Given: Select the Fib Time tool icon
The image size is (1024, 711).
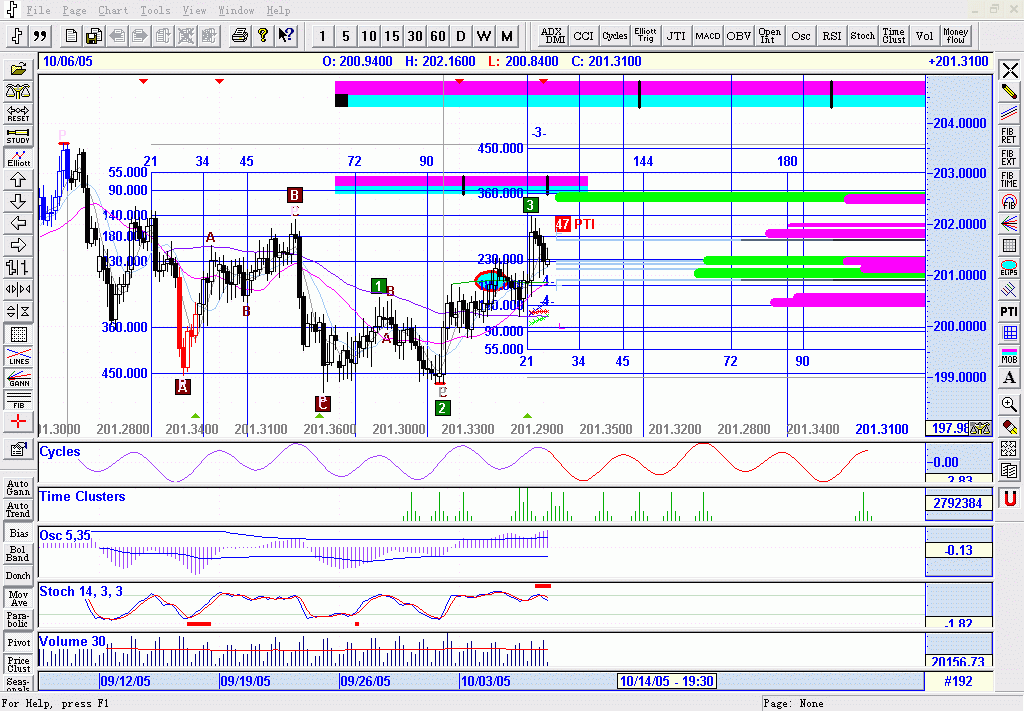Looking at the screenshot, I should point(1009,179).
